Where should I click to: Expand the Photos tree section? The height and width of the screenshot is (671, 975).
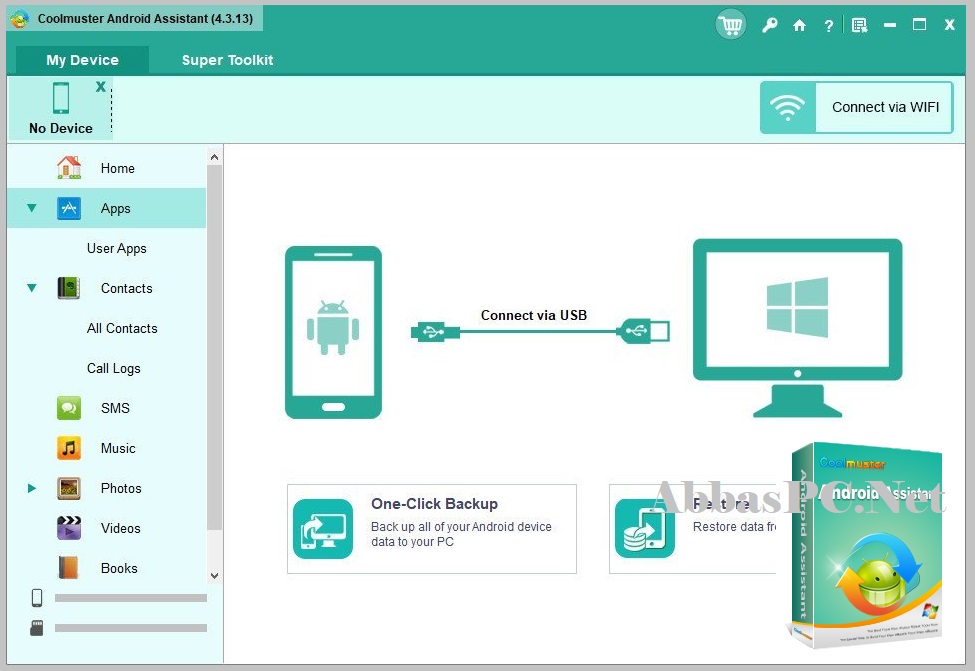point(32,488)
